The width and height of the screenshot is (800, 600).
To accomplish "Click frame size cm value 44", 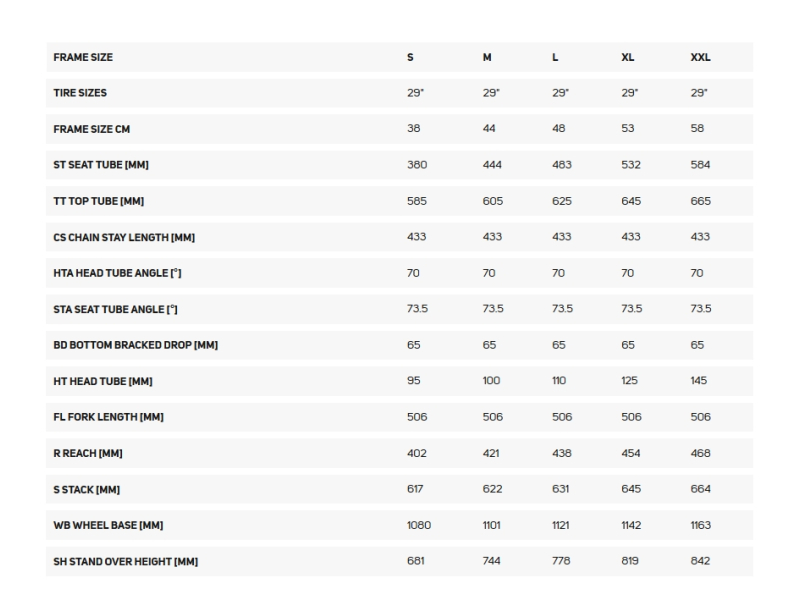I will coord(489,128).
